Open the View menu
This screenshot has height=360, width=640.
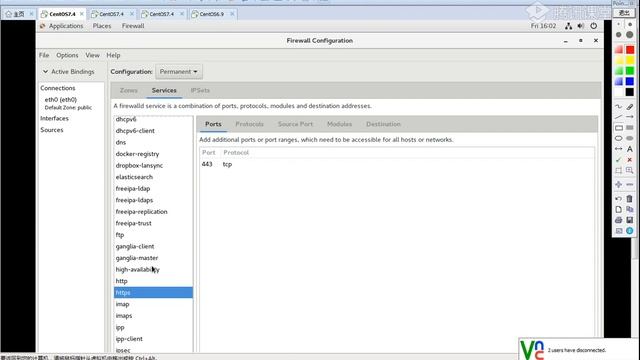[92, 55]
